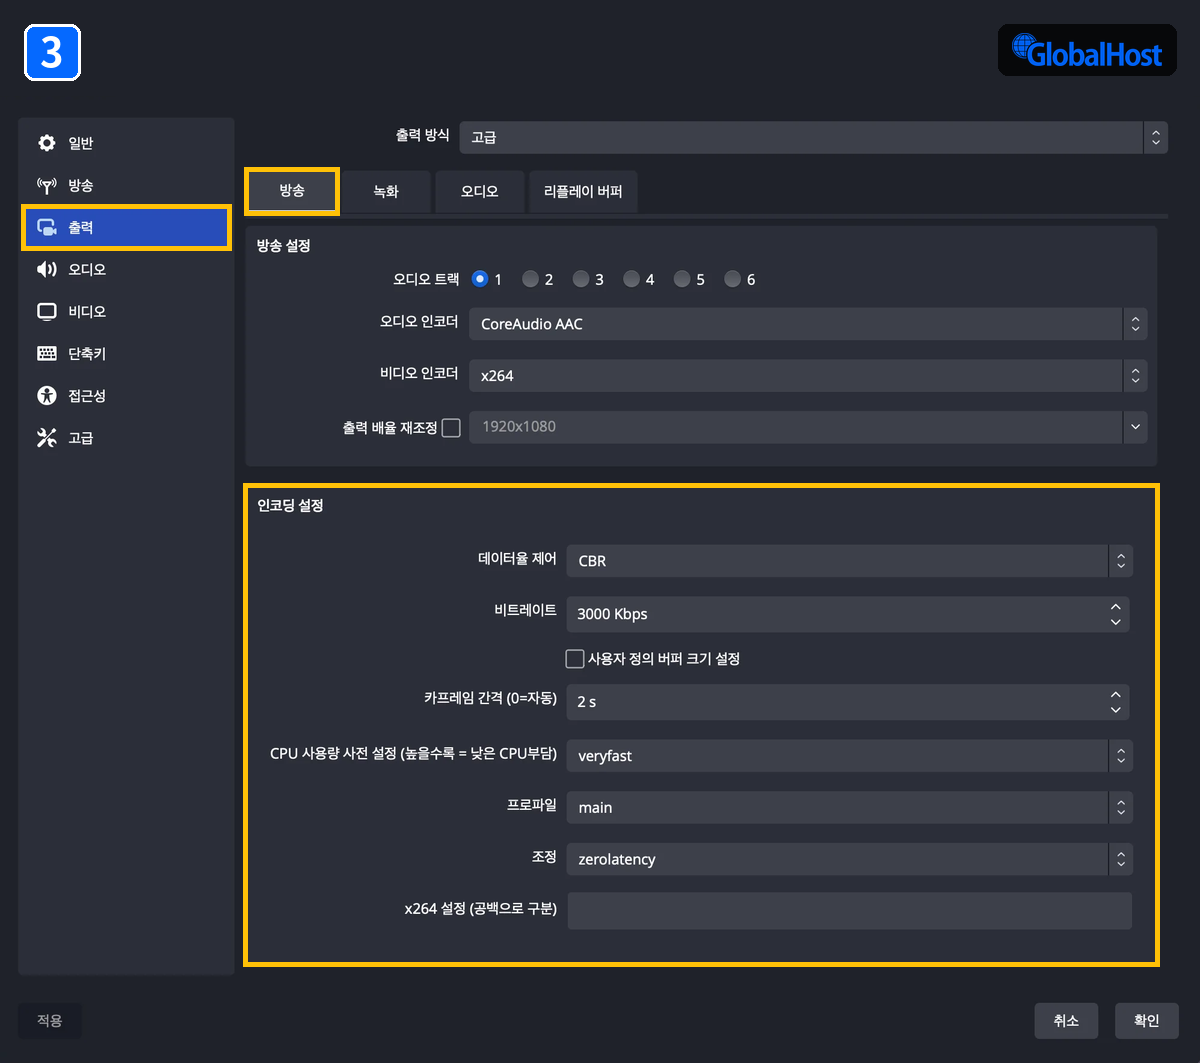1200x1063 pixels.
Task: Select audio track 2 radio button
Action: (x=531, y=279)
